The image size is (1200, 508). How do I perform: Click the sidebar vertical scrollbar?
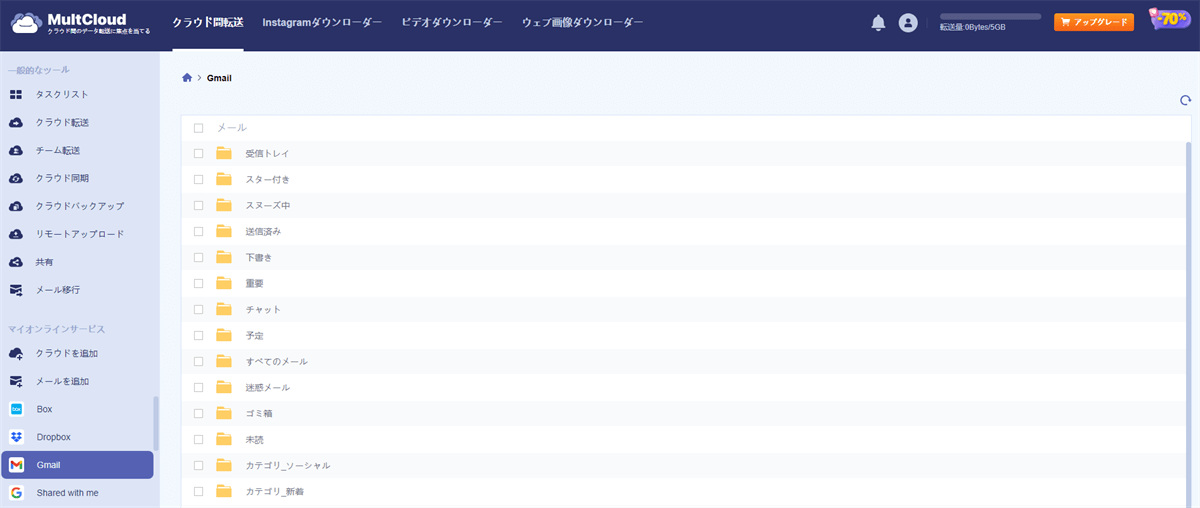155,424
